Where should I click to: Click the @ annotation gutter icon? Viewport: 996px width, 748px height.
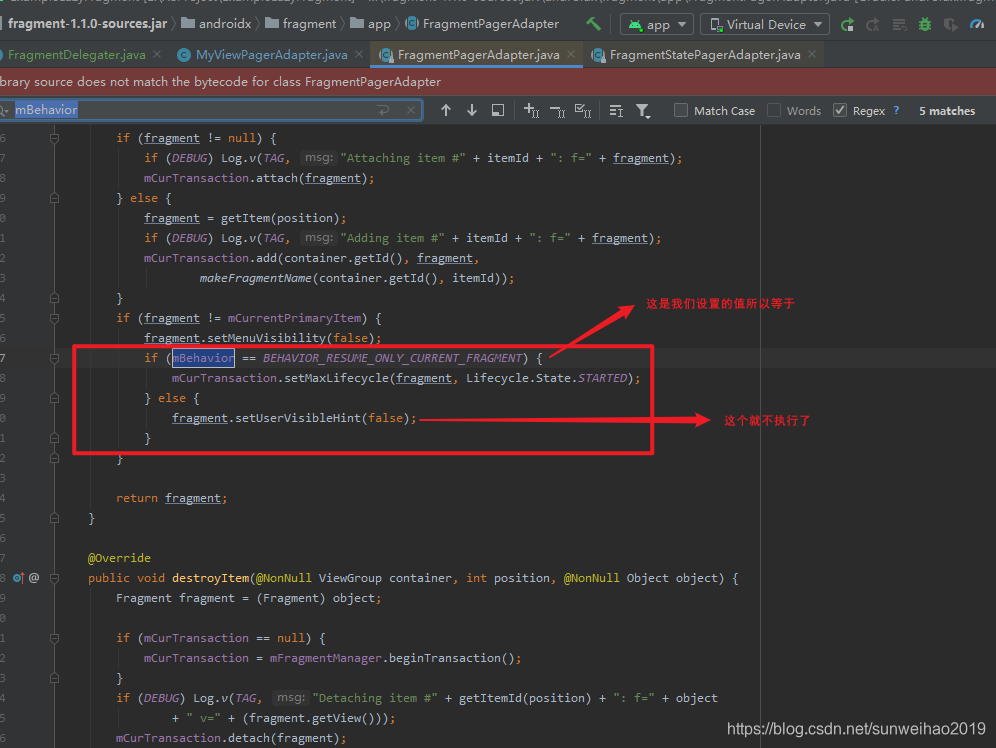coord(34,578)
